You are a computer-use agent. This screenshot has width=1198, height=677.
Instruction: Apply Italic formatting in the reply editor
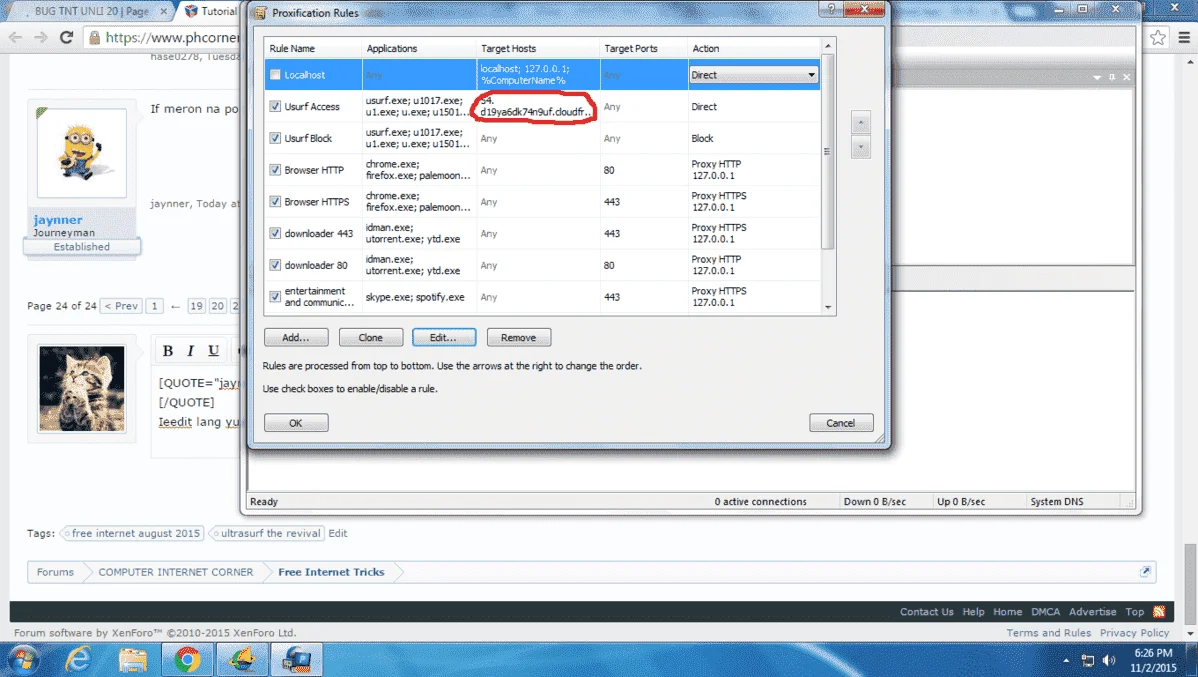[x=190, y=351]
